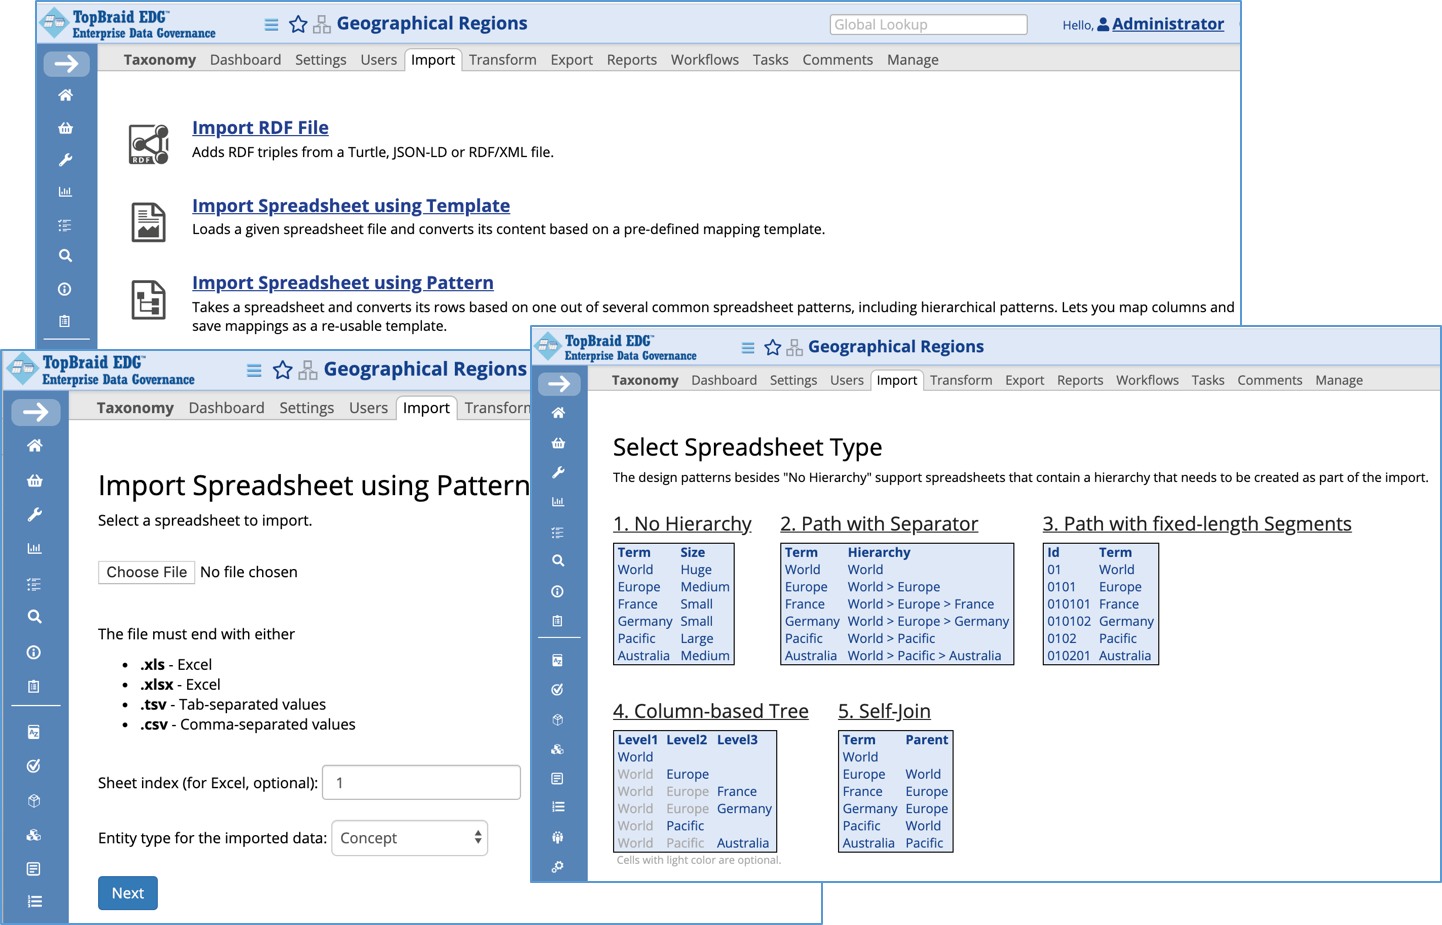Open Comments tab in top window
Image resolution: width=1442 pixels, height=925 pixels.
[x=837, y=59]
